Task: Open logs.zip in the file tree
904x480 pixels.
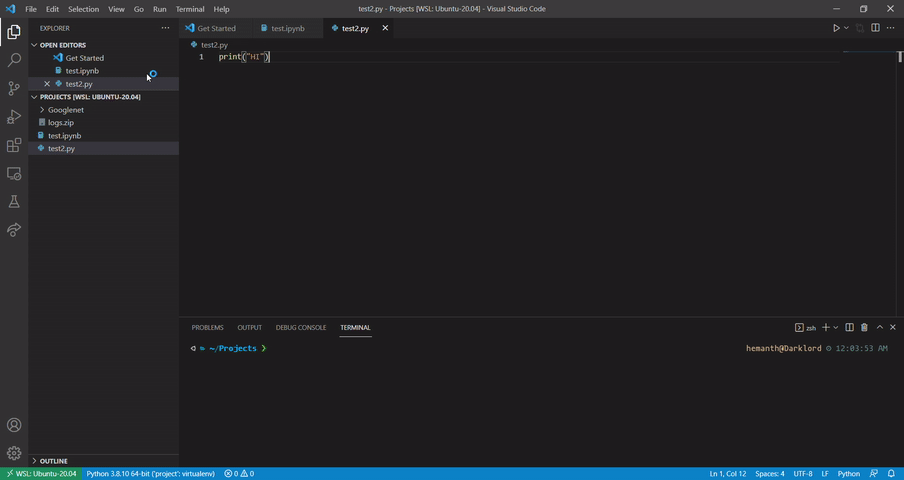Action: (x=61, y=123)
